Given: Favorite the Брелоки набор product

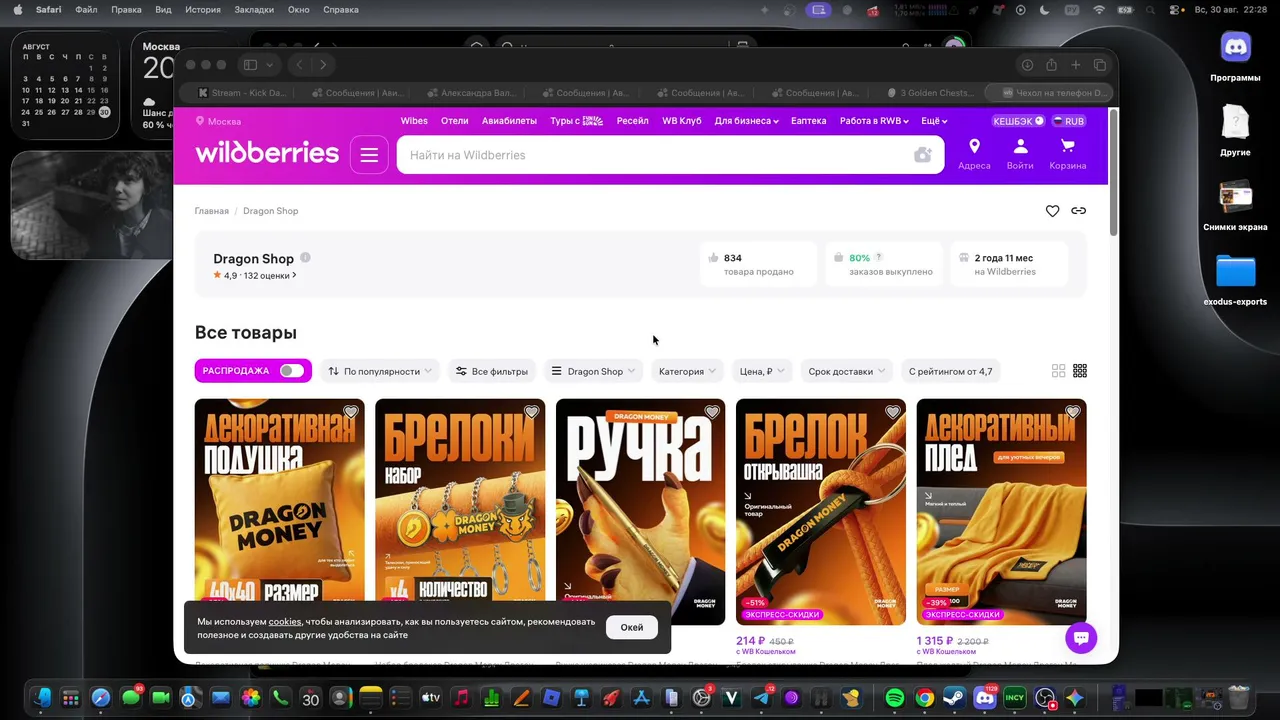Looking at the screenshot, I should pyautogui.click(x=532, y=412).
